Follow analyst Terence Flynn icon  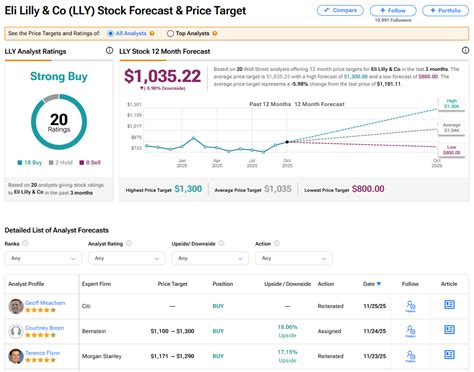coord(411,356)
